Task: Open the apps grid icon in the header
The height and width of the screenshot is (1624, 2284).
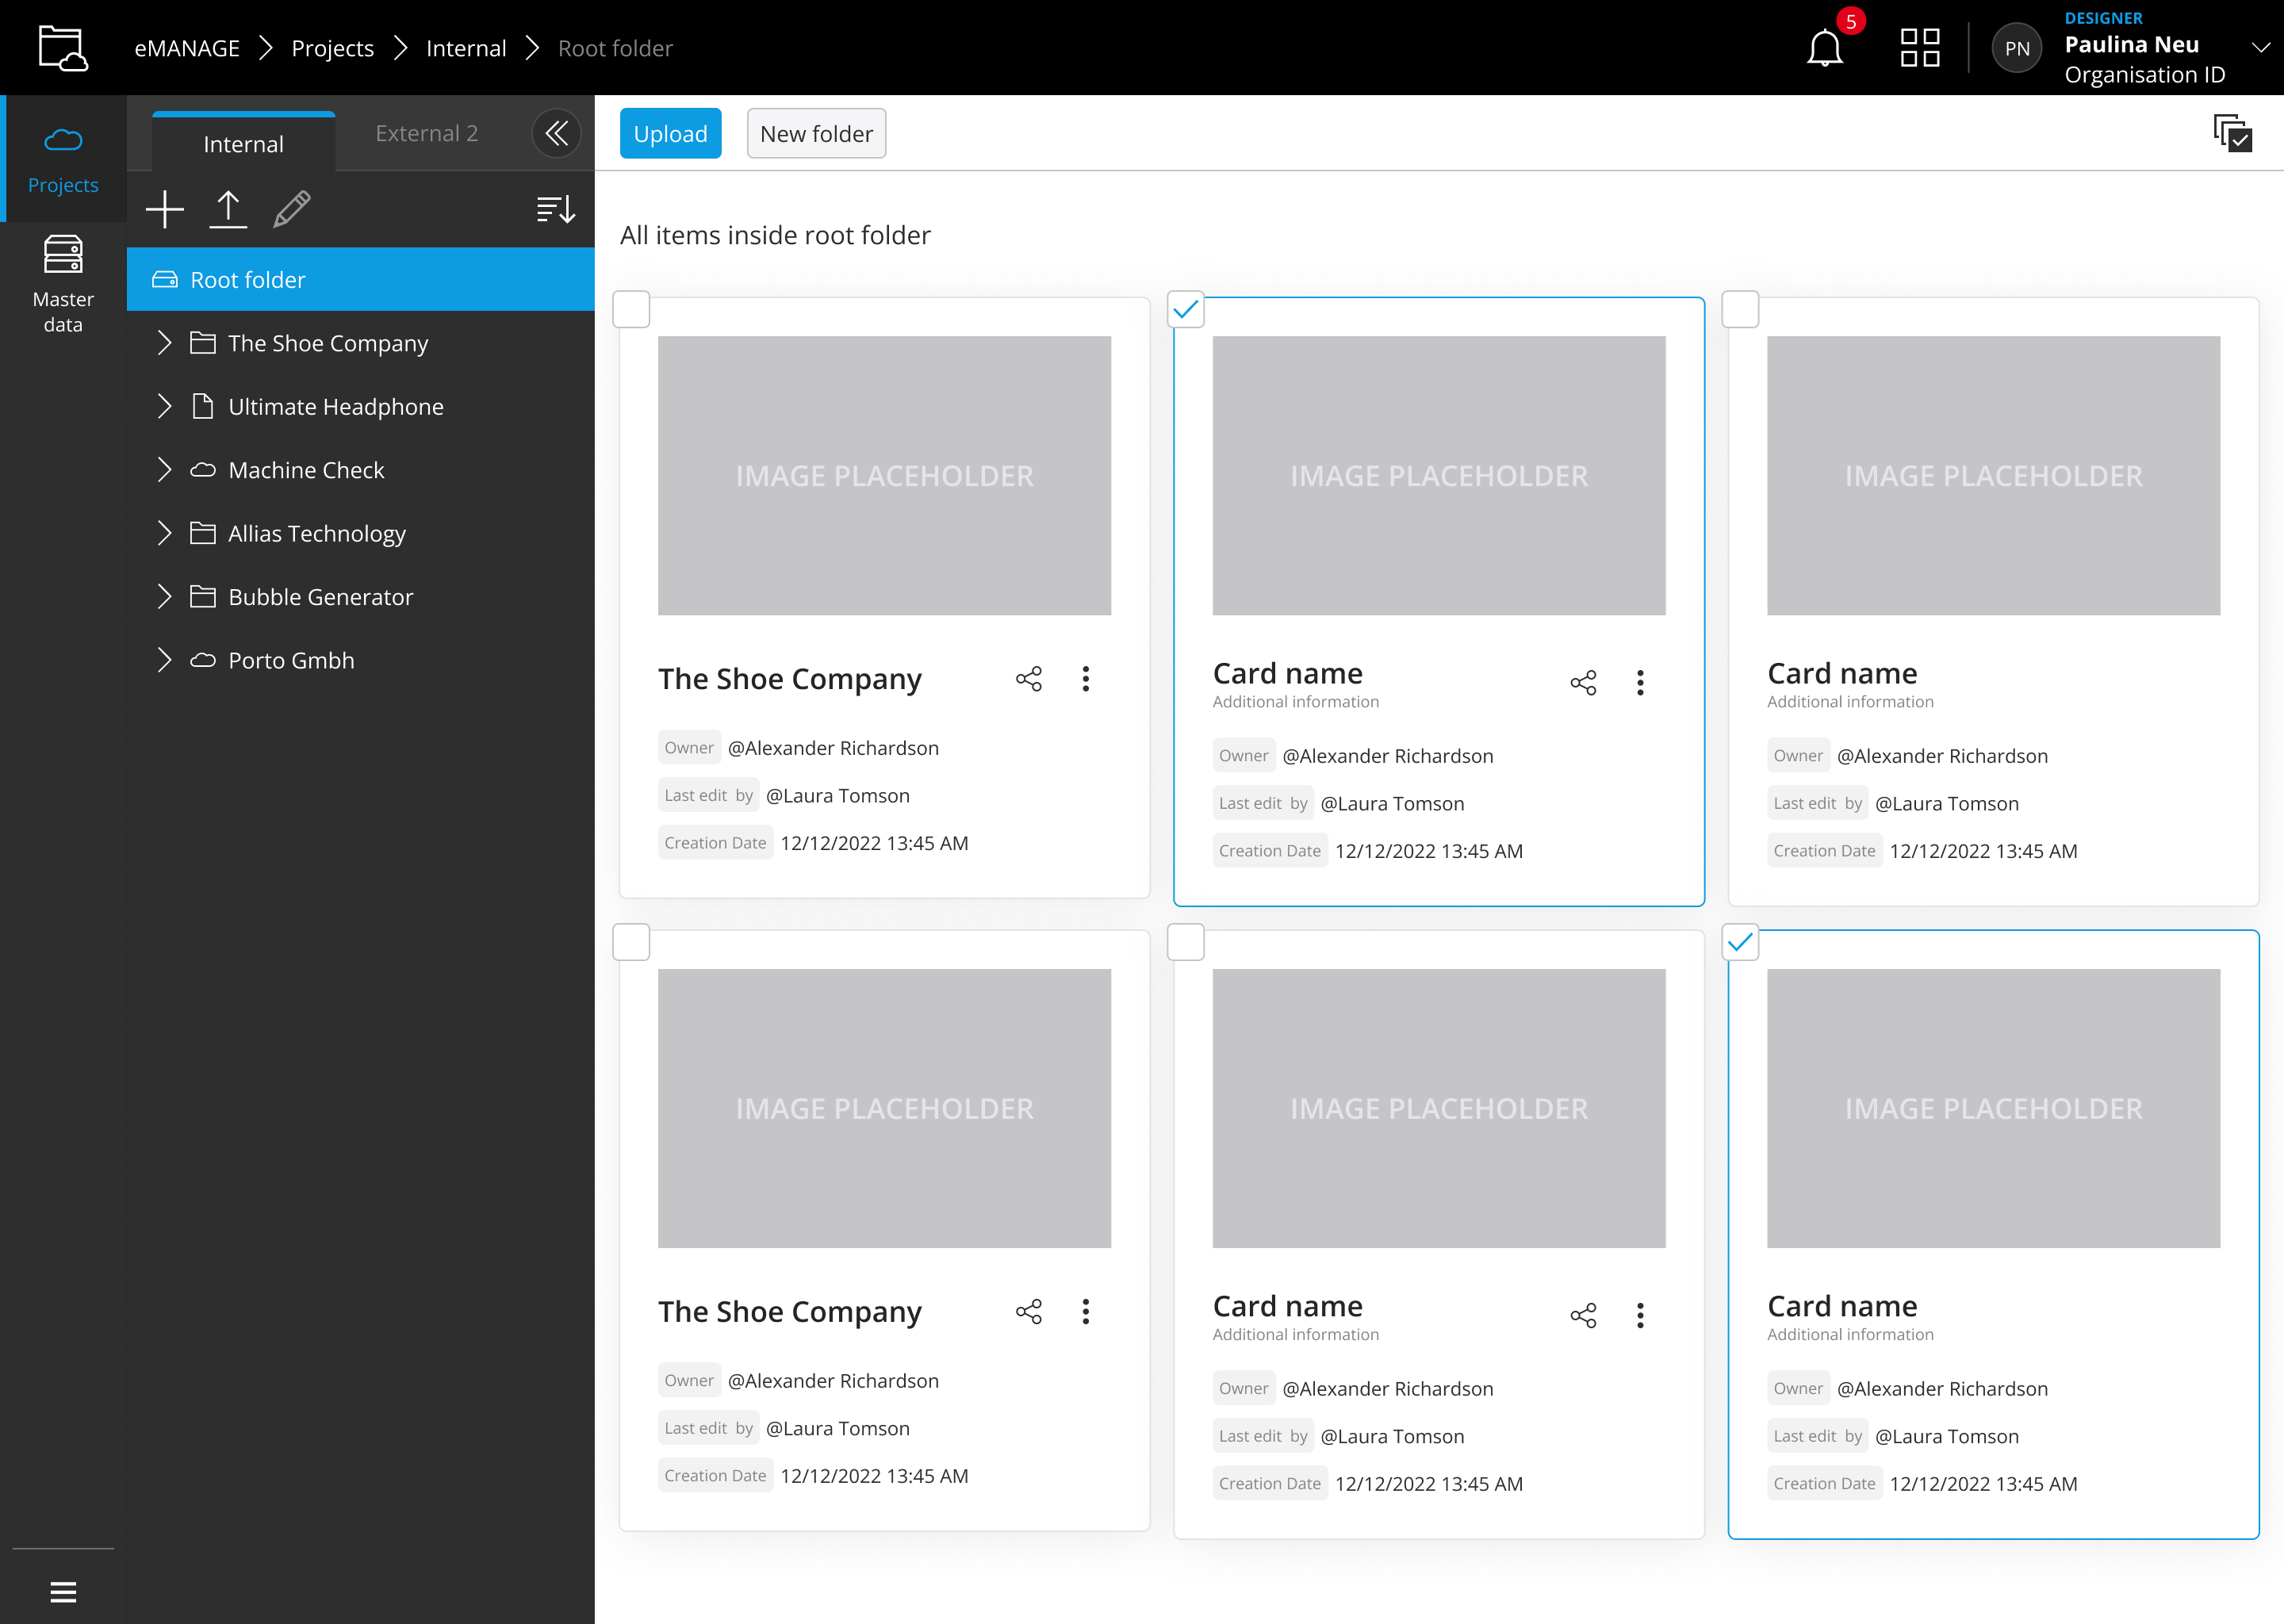Action: 1919,47
